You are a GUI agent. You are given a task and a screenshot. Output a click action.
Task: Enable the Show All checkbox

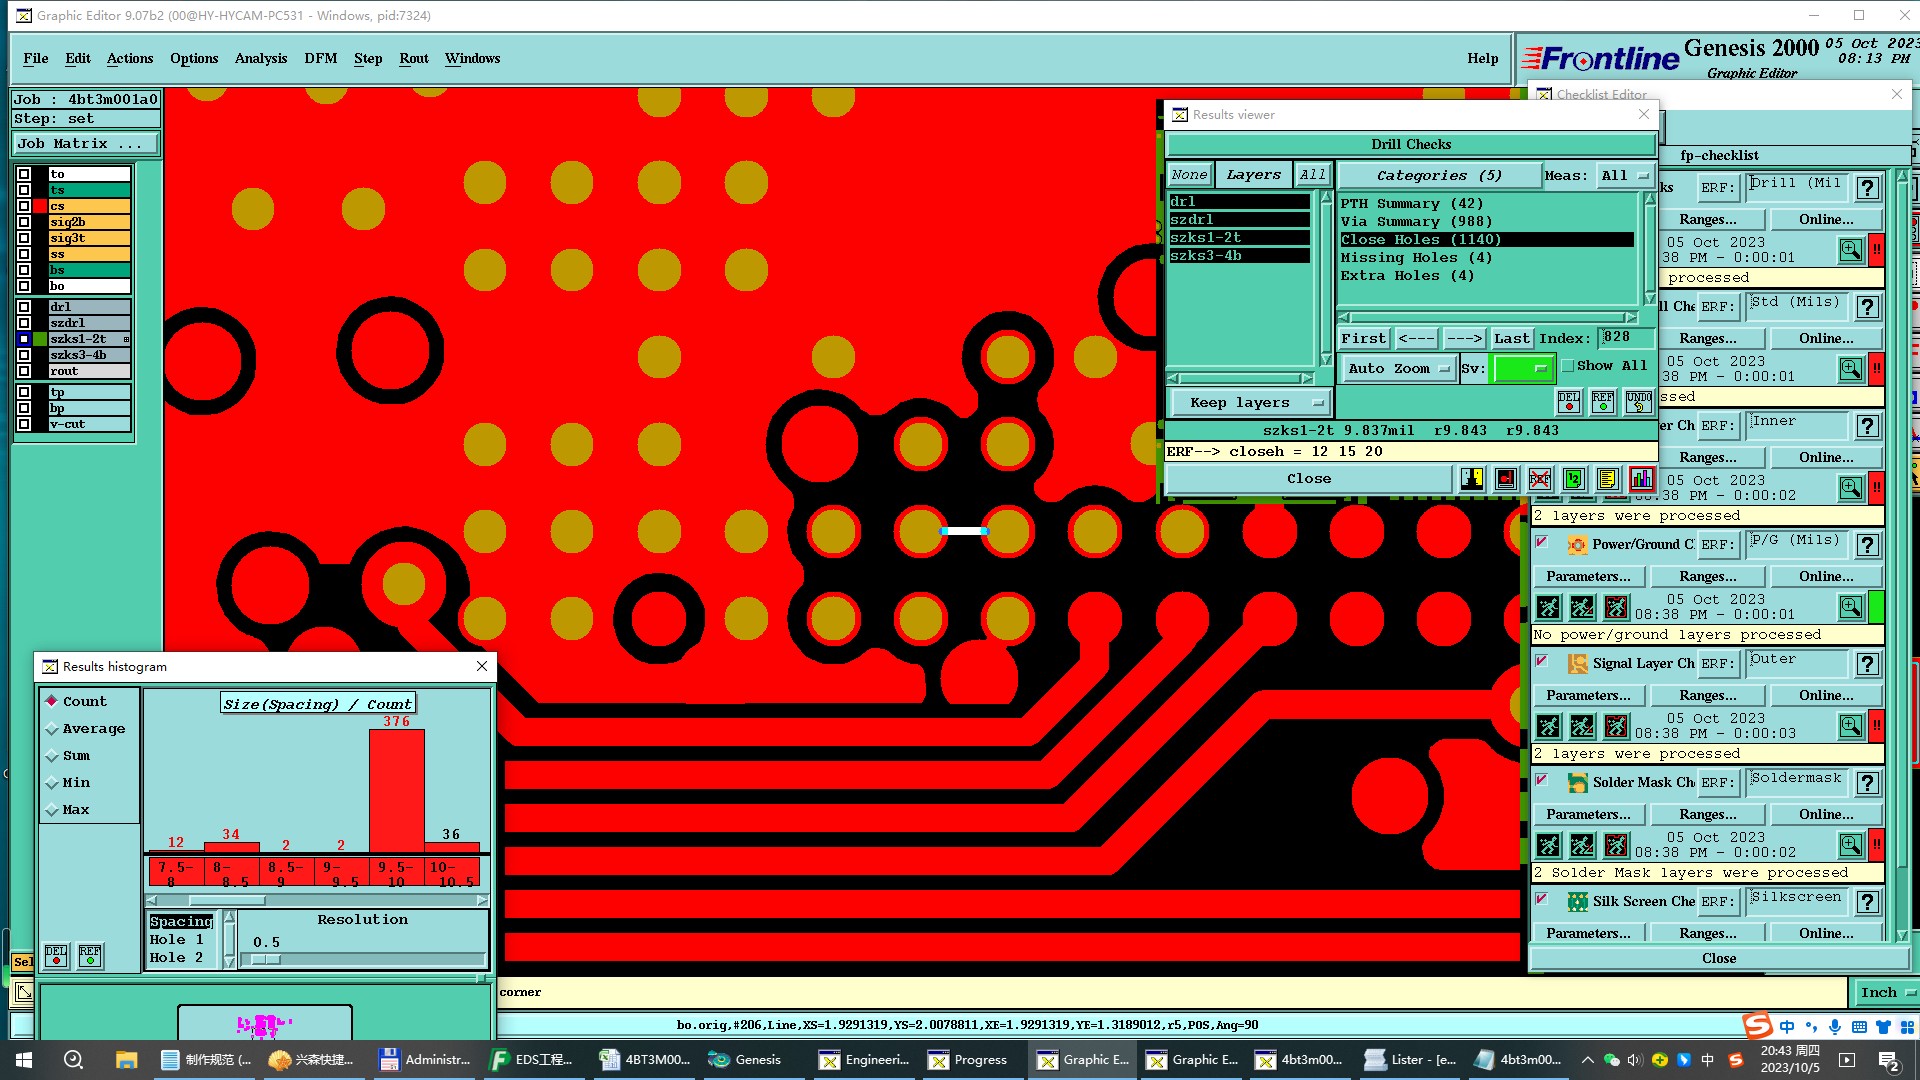1568,366
